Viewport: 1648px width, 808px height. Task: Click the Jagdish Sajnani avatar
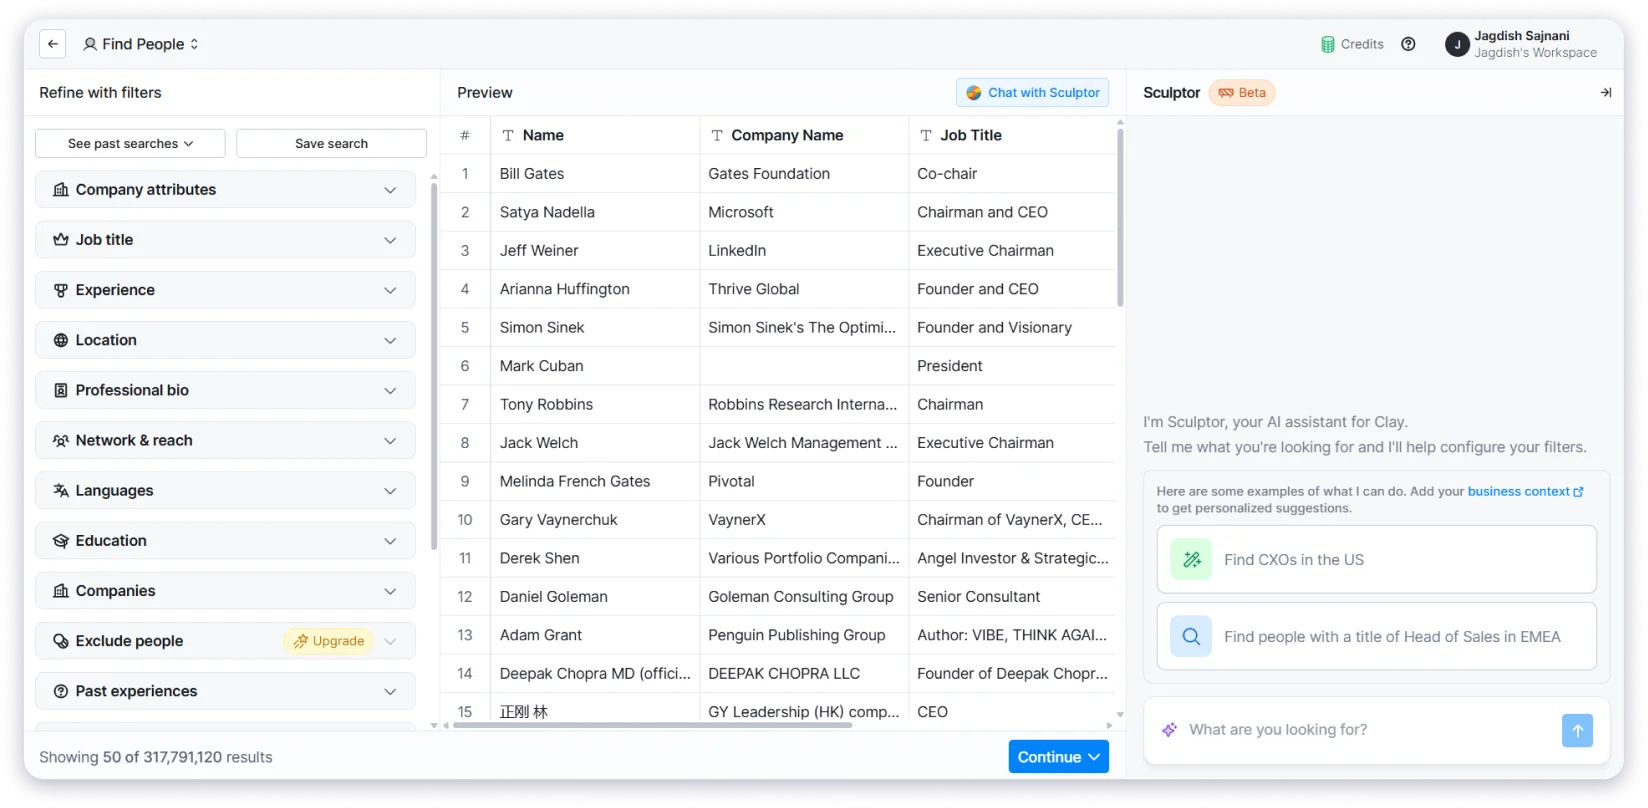(1457, 44)
